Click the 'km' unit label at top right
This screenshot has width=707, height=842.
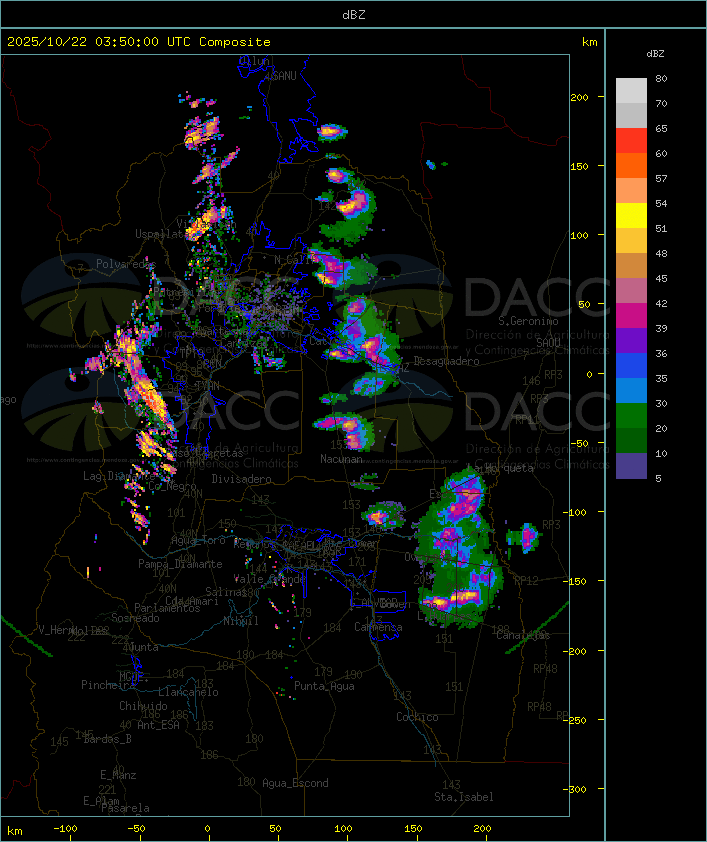point(589,42)
